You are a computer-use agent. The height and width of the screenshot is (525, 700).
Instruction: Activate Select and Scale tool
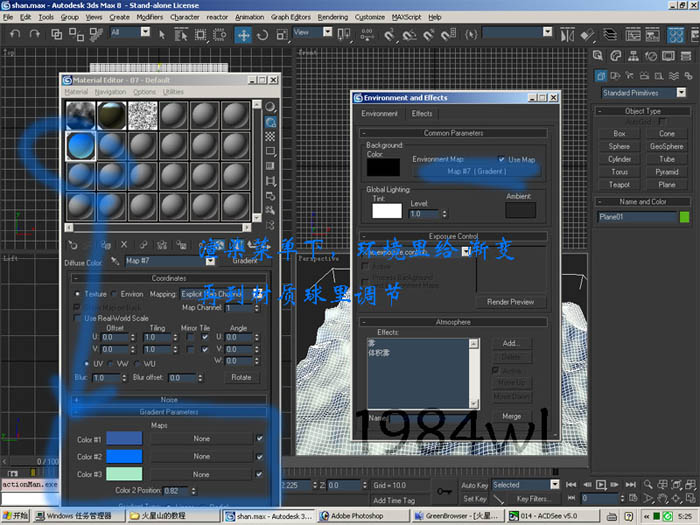(x=282, y=35)
